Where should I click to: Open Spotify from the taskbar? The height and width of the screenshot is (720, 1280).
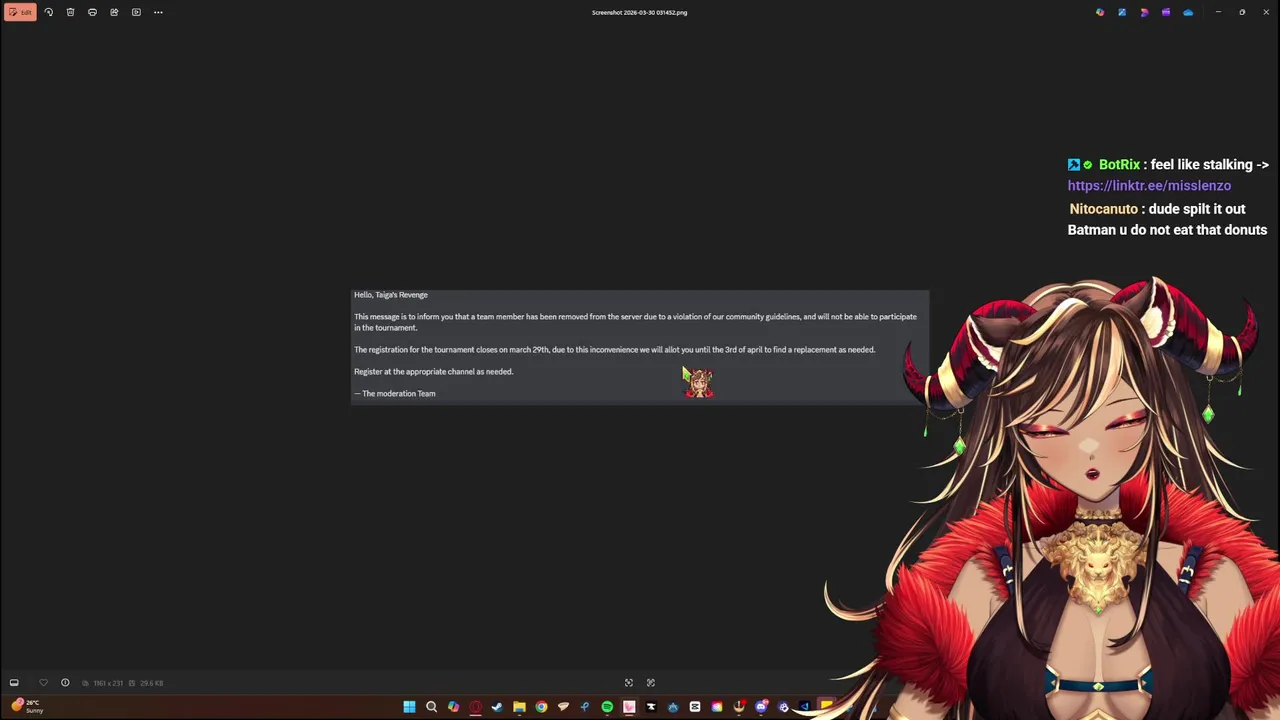(607, 707)
